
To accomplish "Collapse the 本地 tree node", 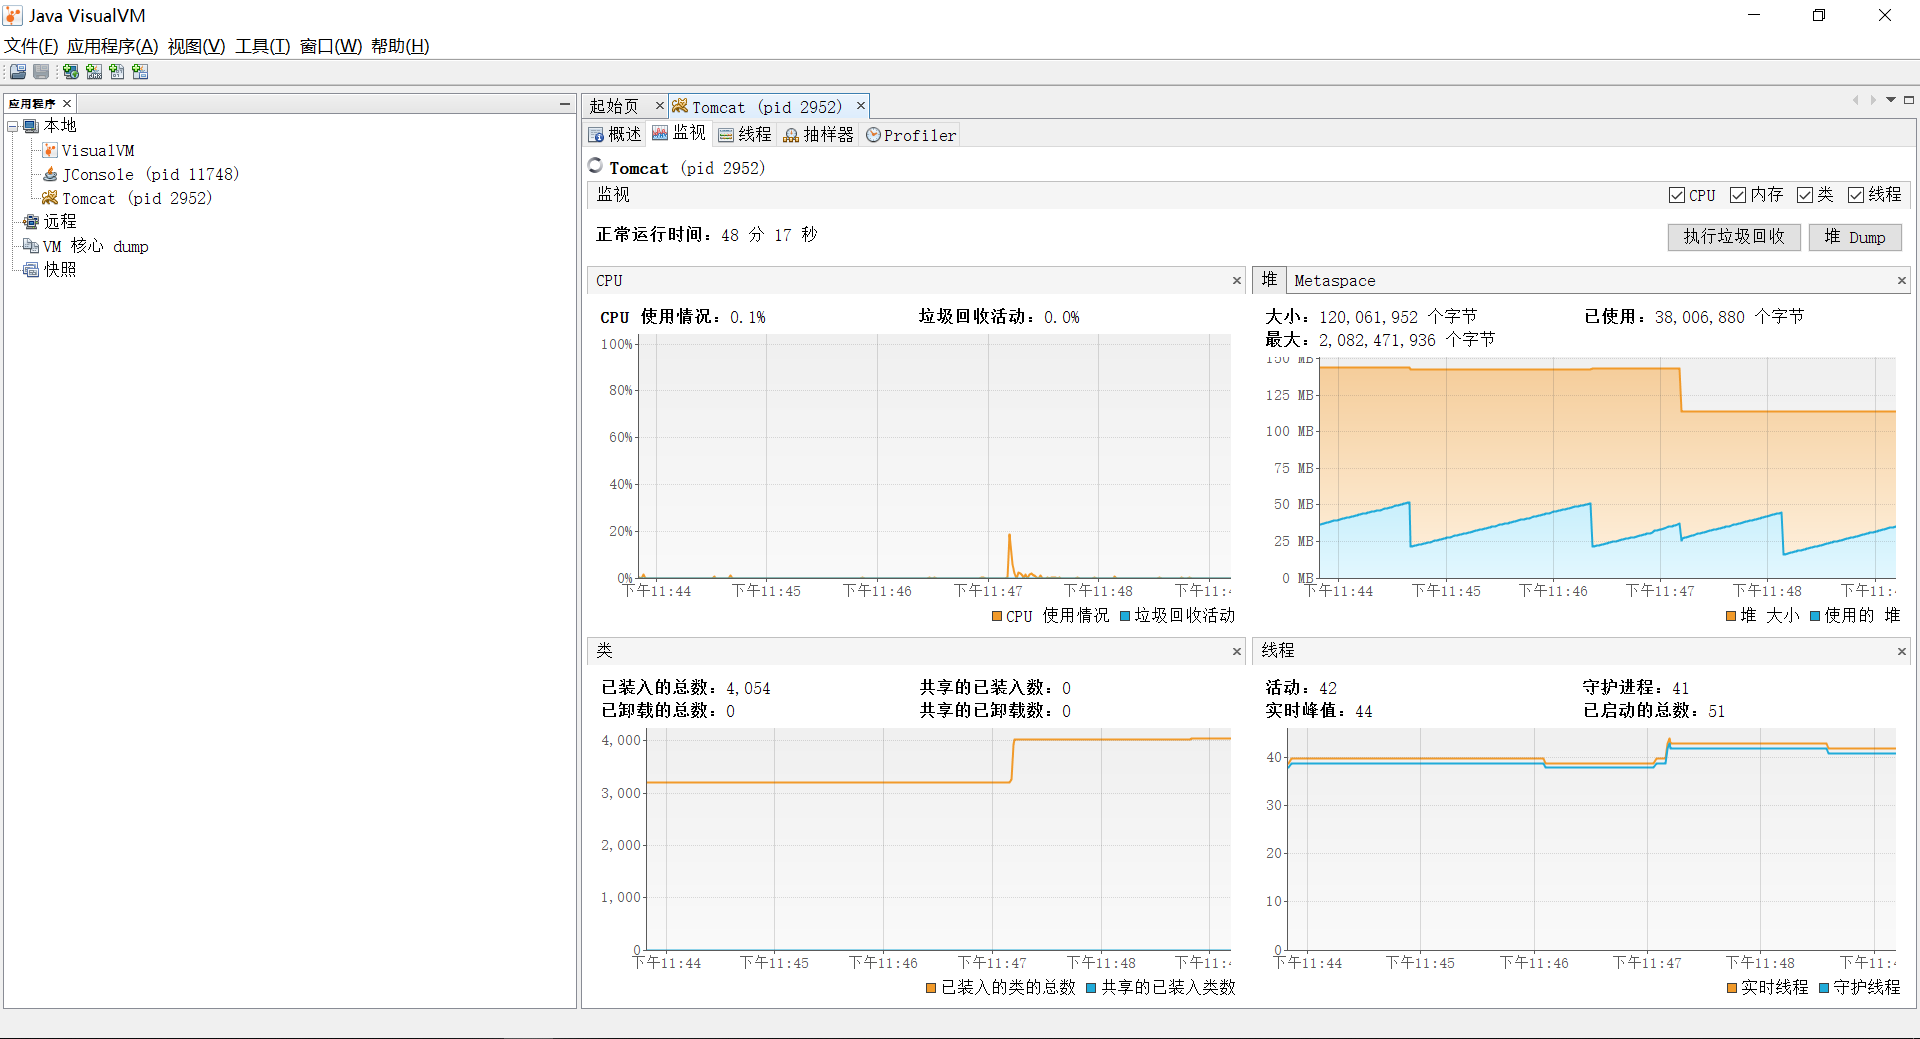I will click(13, 126).
